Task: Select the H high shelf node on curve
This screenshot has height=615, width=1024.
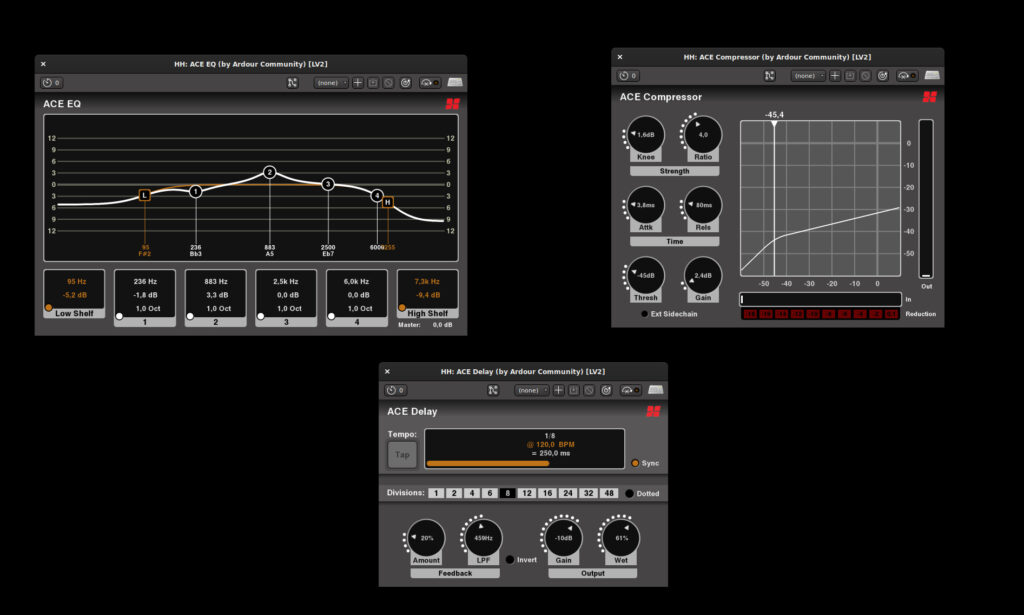Action: point(388,202)
